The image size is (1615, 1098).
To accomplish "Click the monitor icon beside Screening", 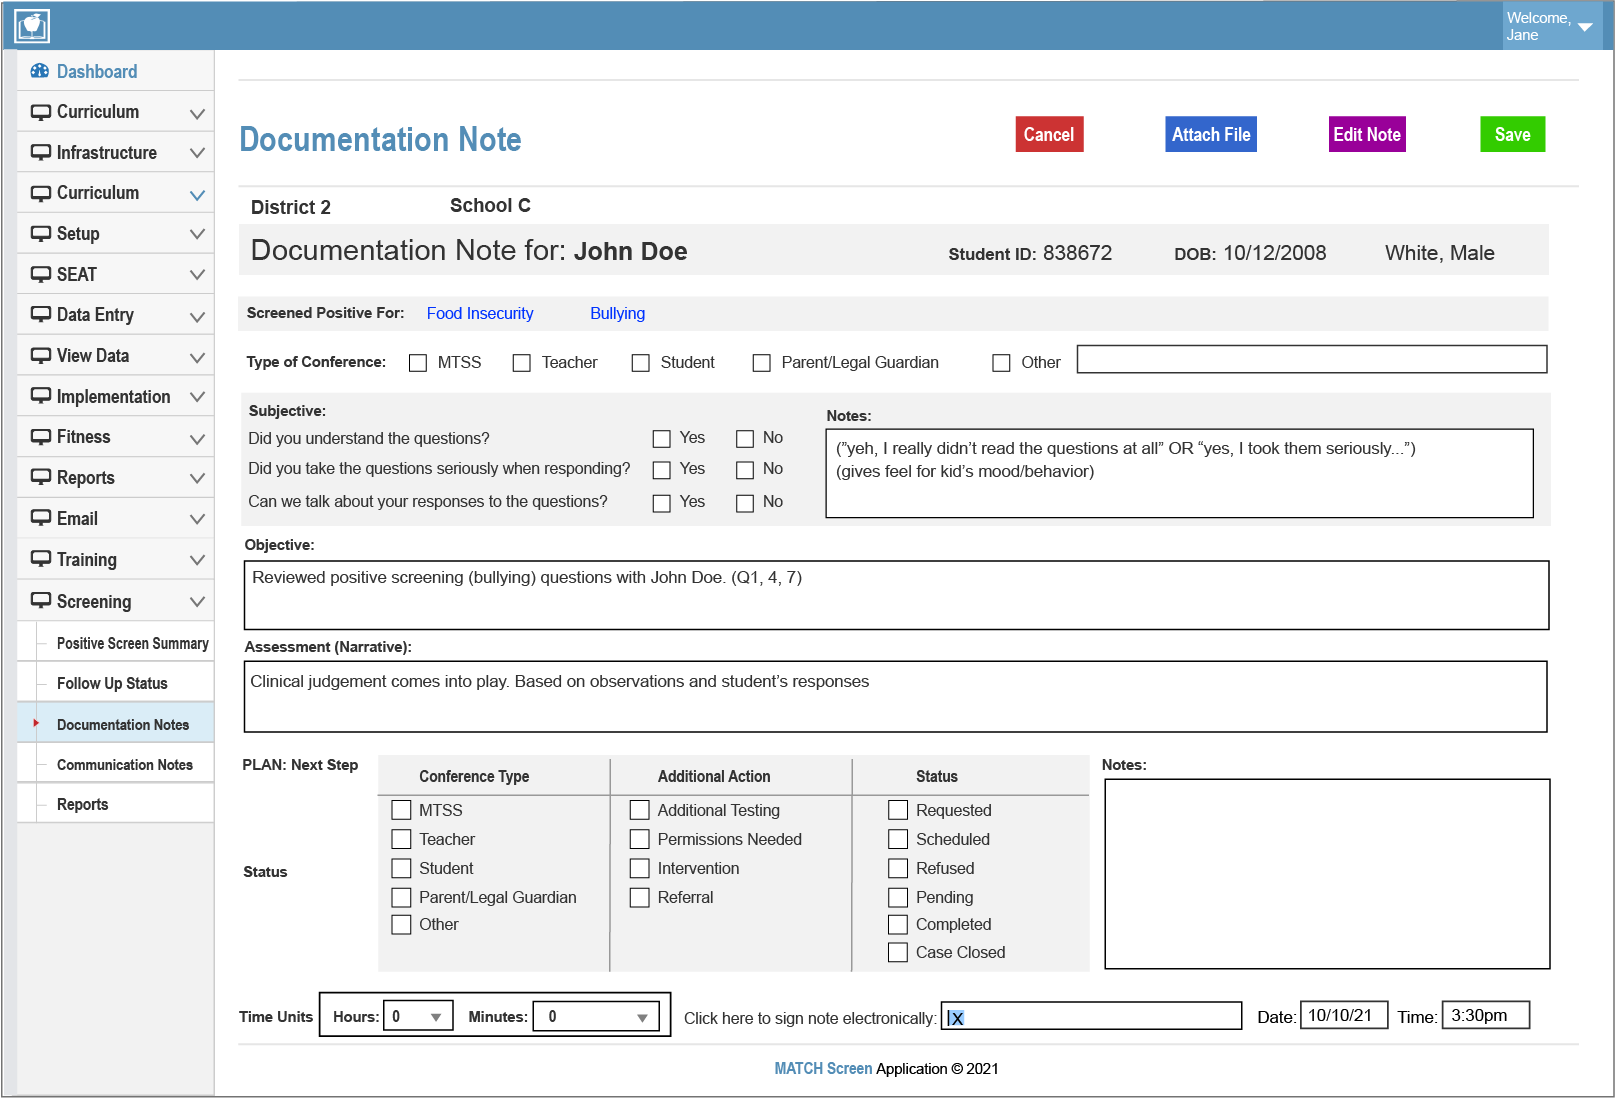I will click(39, 601).
